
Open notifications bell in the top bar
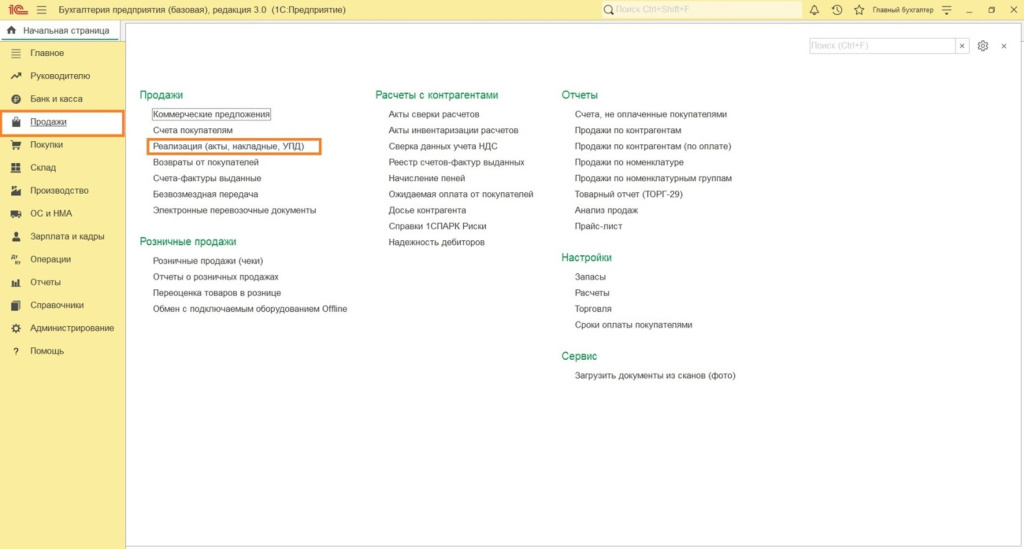pos(814,9)
